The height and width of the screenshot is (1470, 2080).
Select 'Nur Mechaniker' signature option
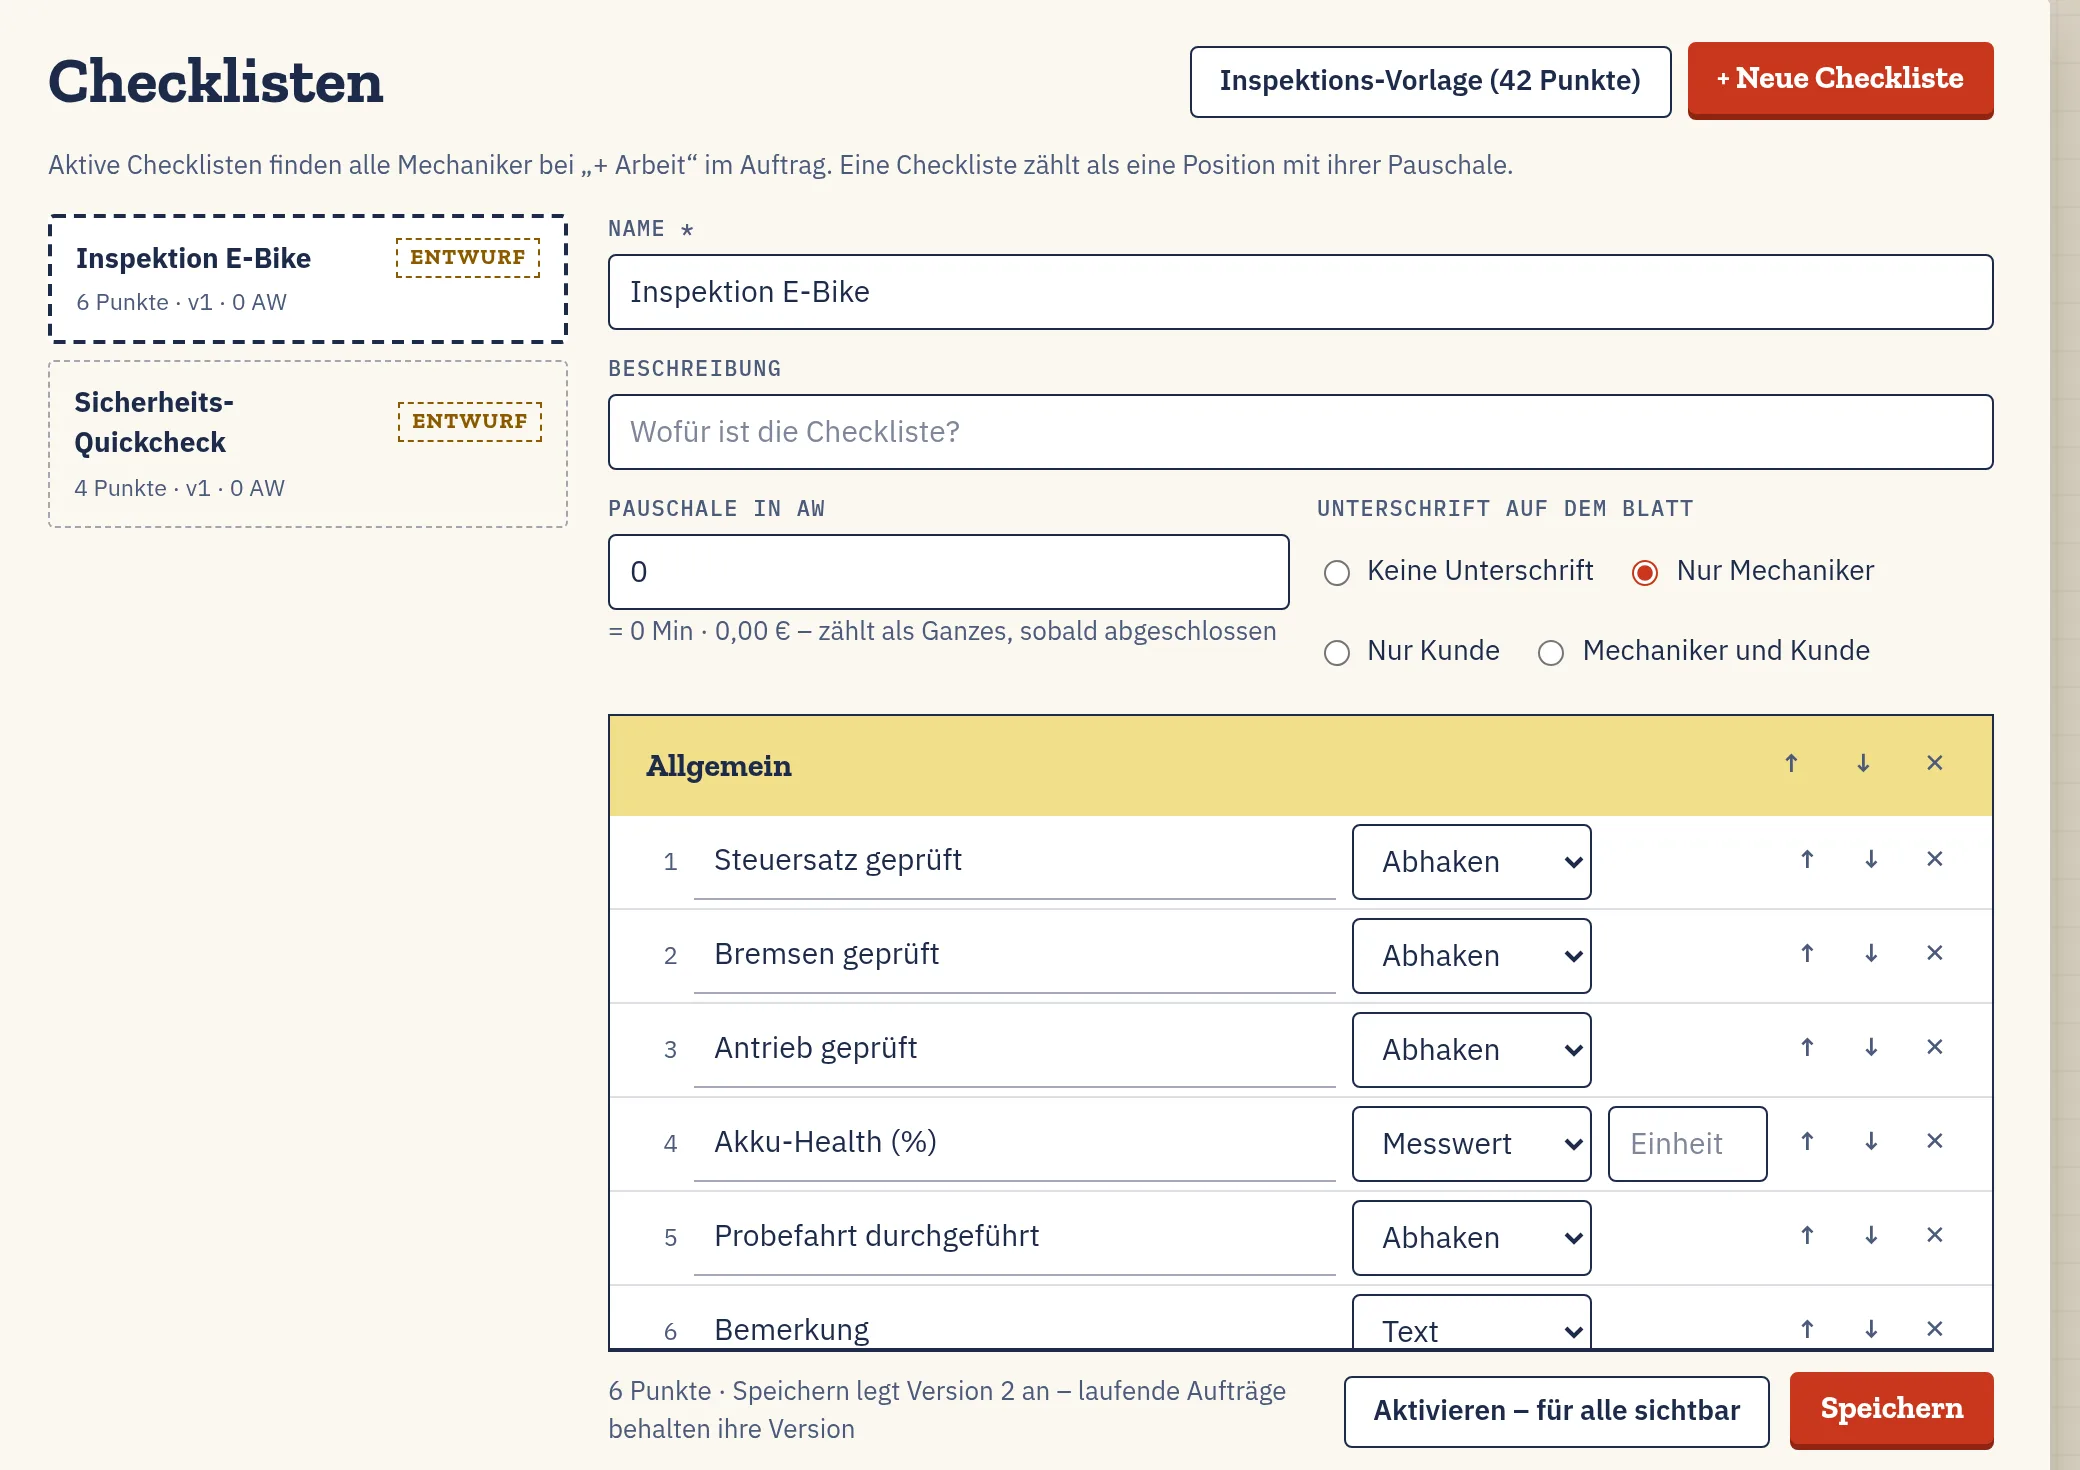tap(1645, 573)
